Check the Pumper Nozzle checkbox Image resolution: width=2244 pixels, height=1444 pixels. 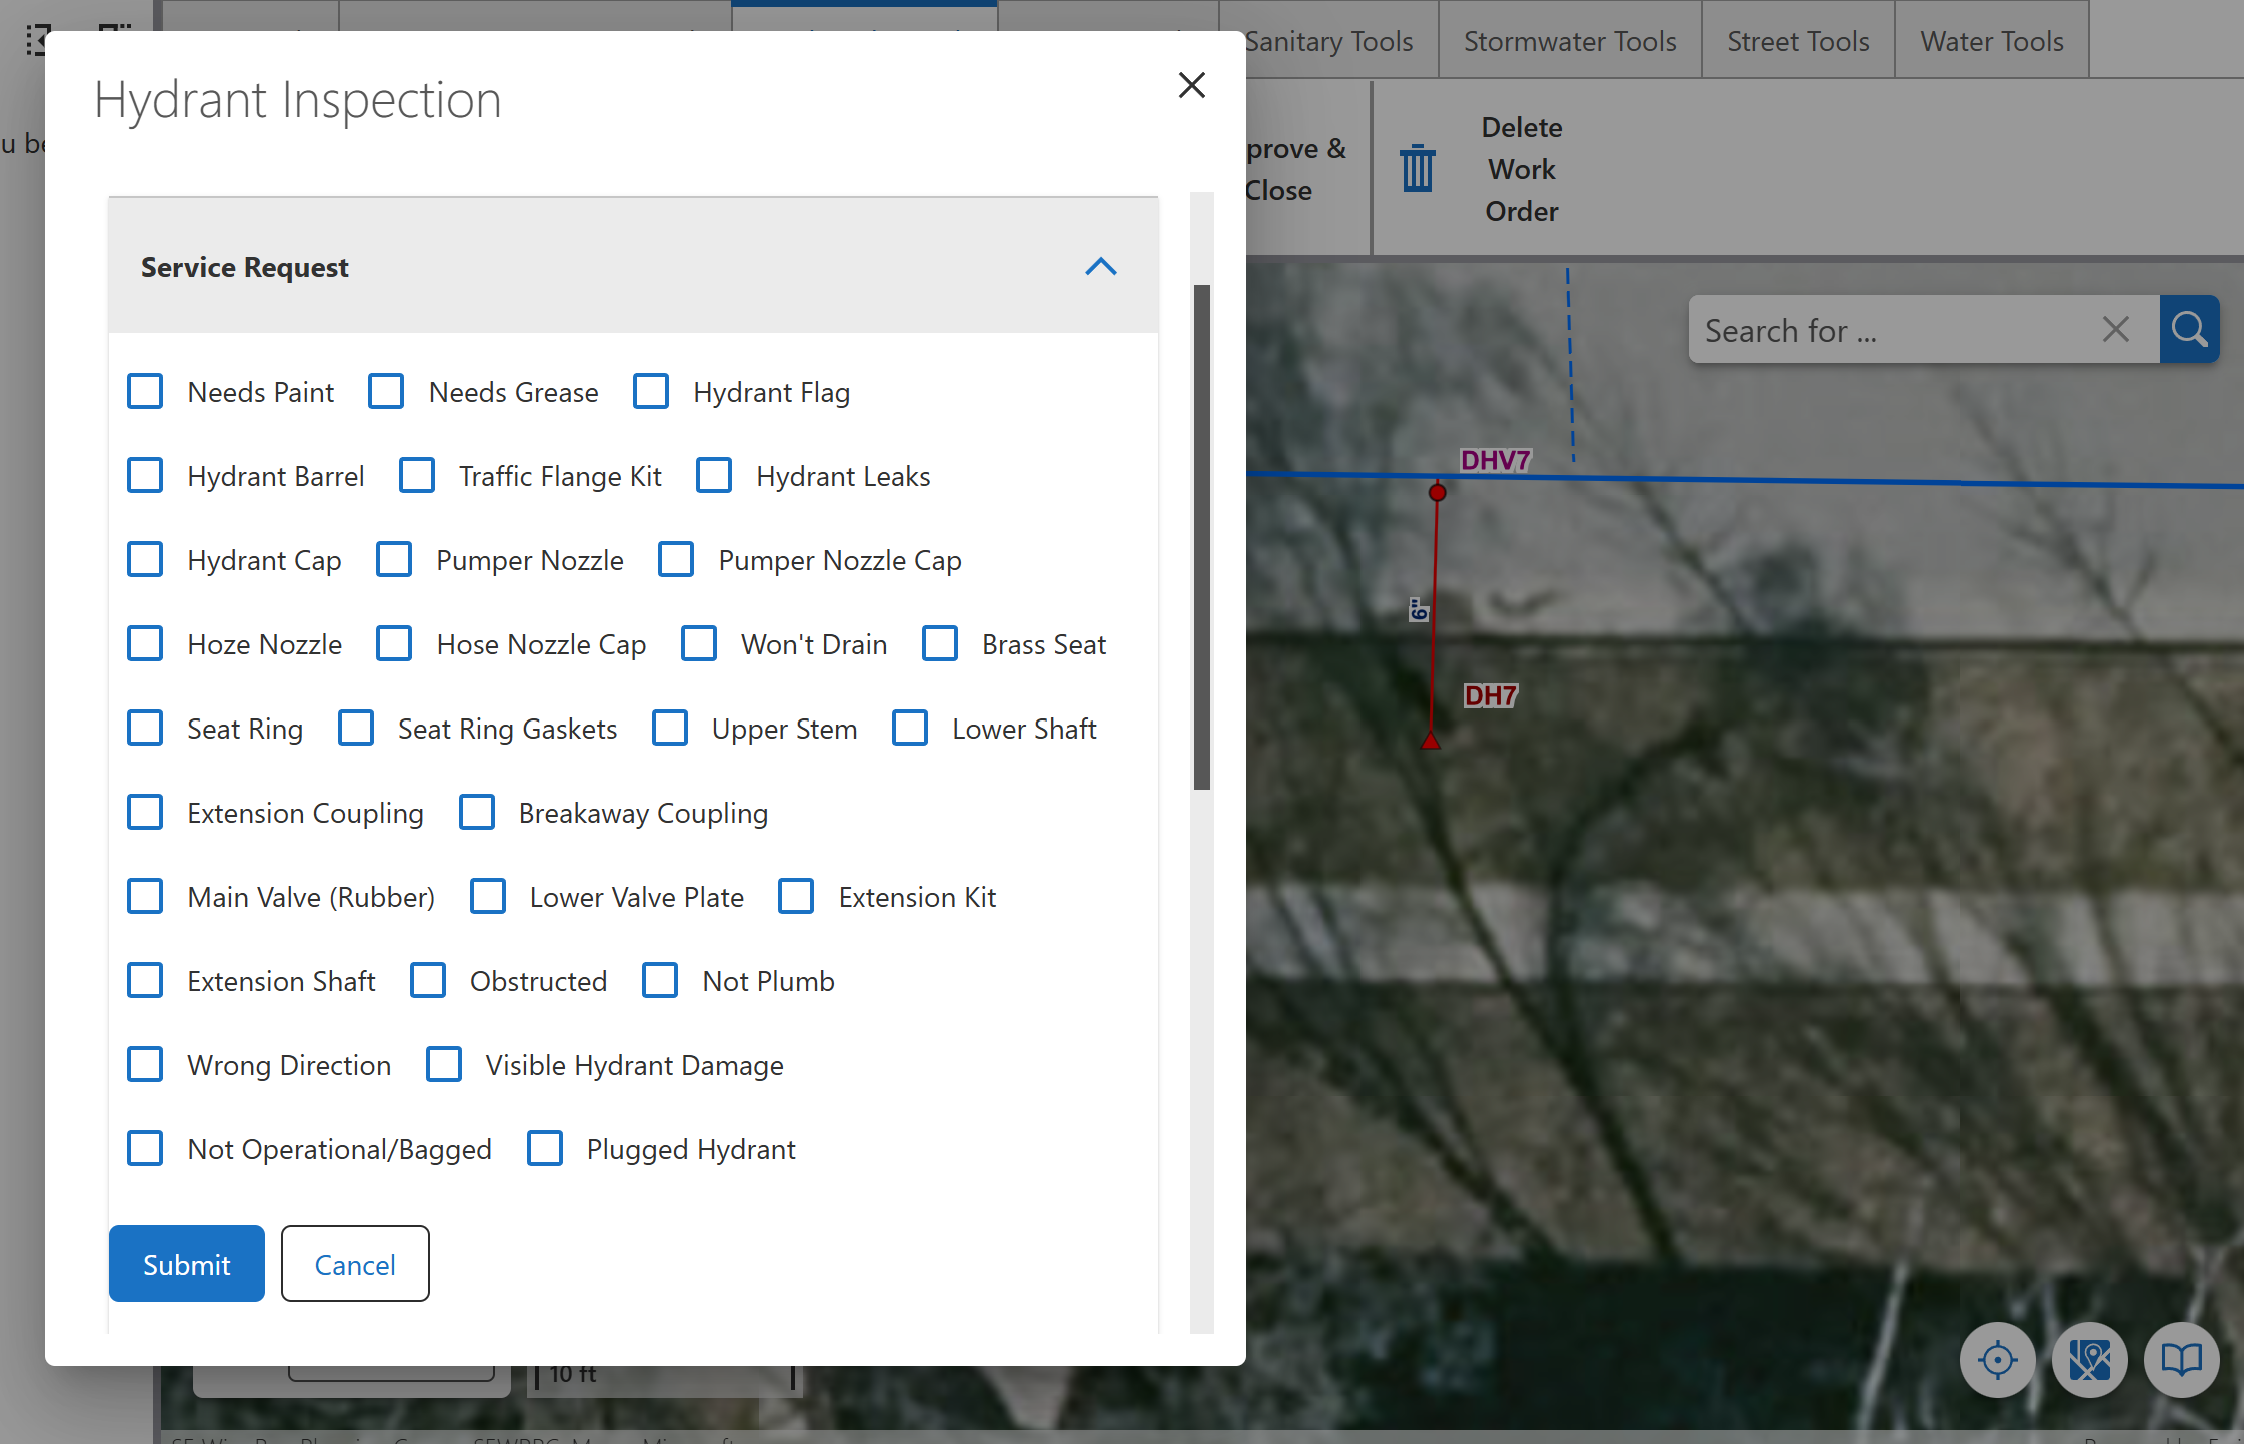[x=394, y=559]
